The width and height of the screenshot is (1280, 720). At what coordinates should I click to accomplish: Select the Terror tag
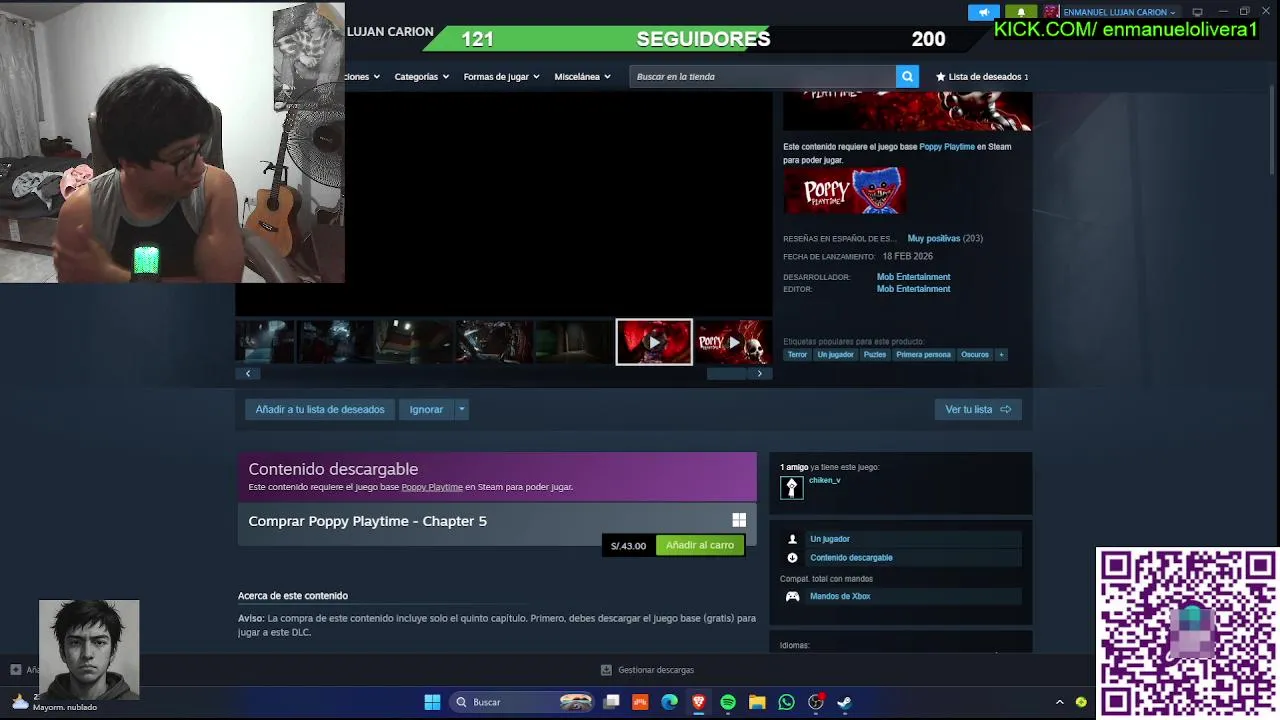[x=797, y=354]
